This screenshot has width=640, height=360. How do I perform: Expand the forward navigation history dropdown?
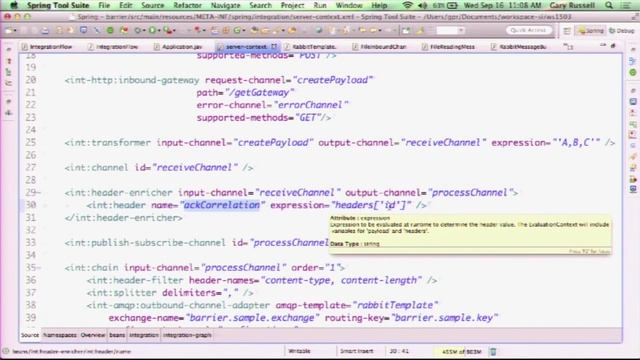(394, 31)
